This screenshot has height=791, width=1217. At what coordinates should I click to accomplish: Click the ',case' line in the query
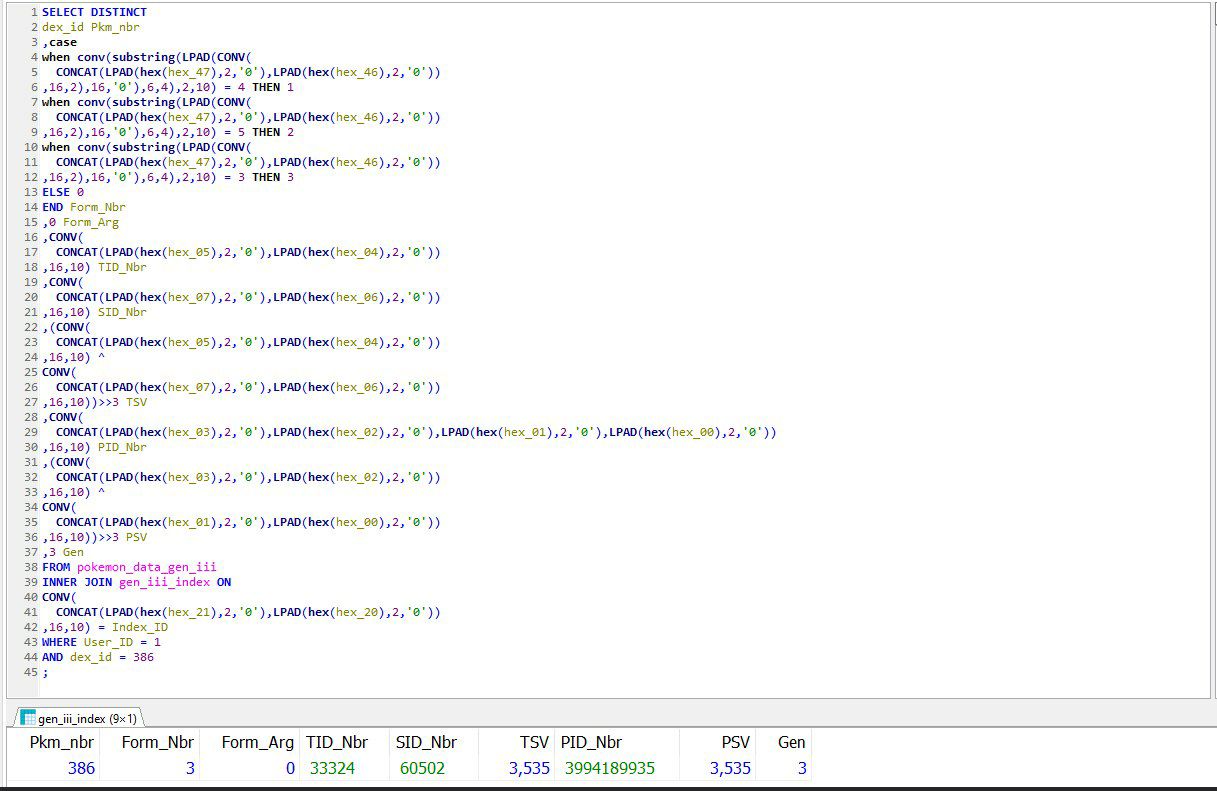(59, 42)
